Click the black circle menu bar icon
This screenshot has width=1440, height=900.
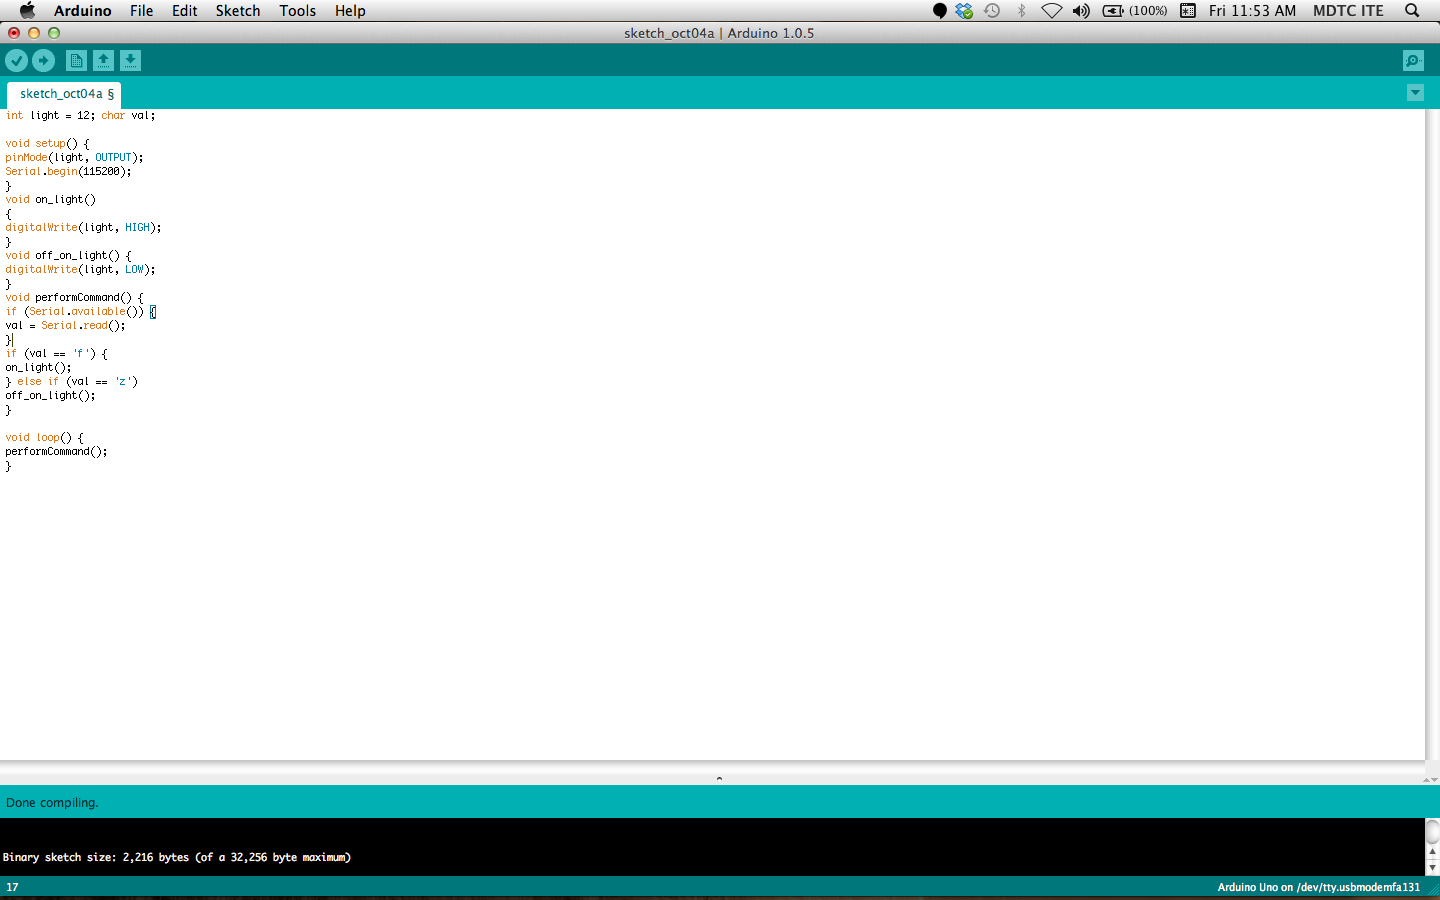[x=939, y=10]
